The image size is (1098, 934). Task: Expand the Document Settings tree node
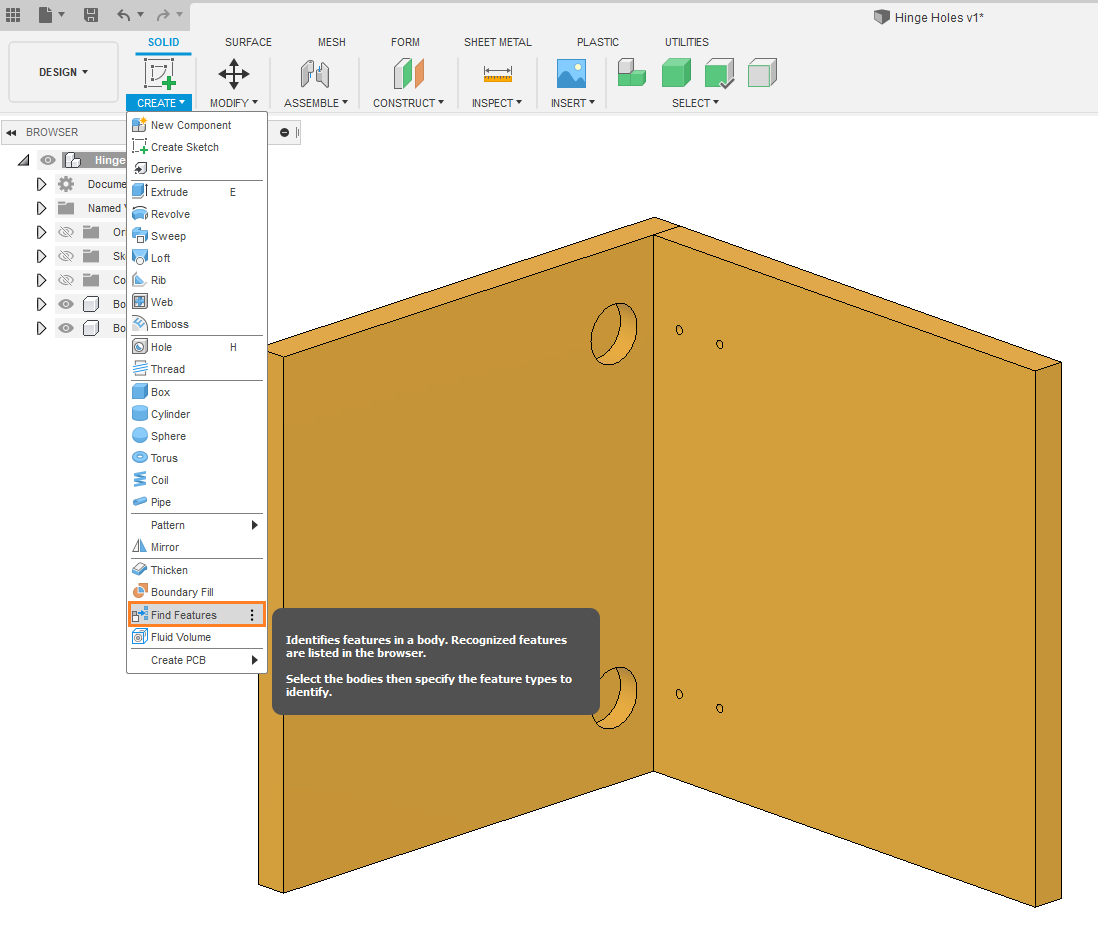pos(41,184)
